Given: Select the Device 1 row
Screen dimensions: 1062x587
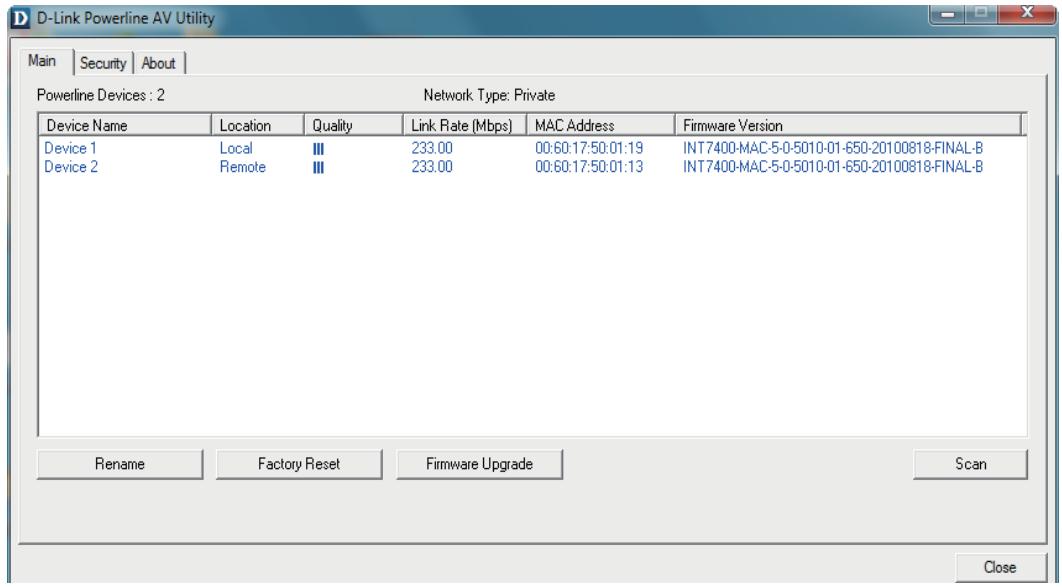Looking at the screenshot, I should click(x=532, y=148).
